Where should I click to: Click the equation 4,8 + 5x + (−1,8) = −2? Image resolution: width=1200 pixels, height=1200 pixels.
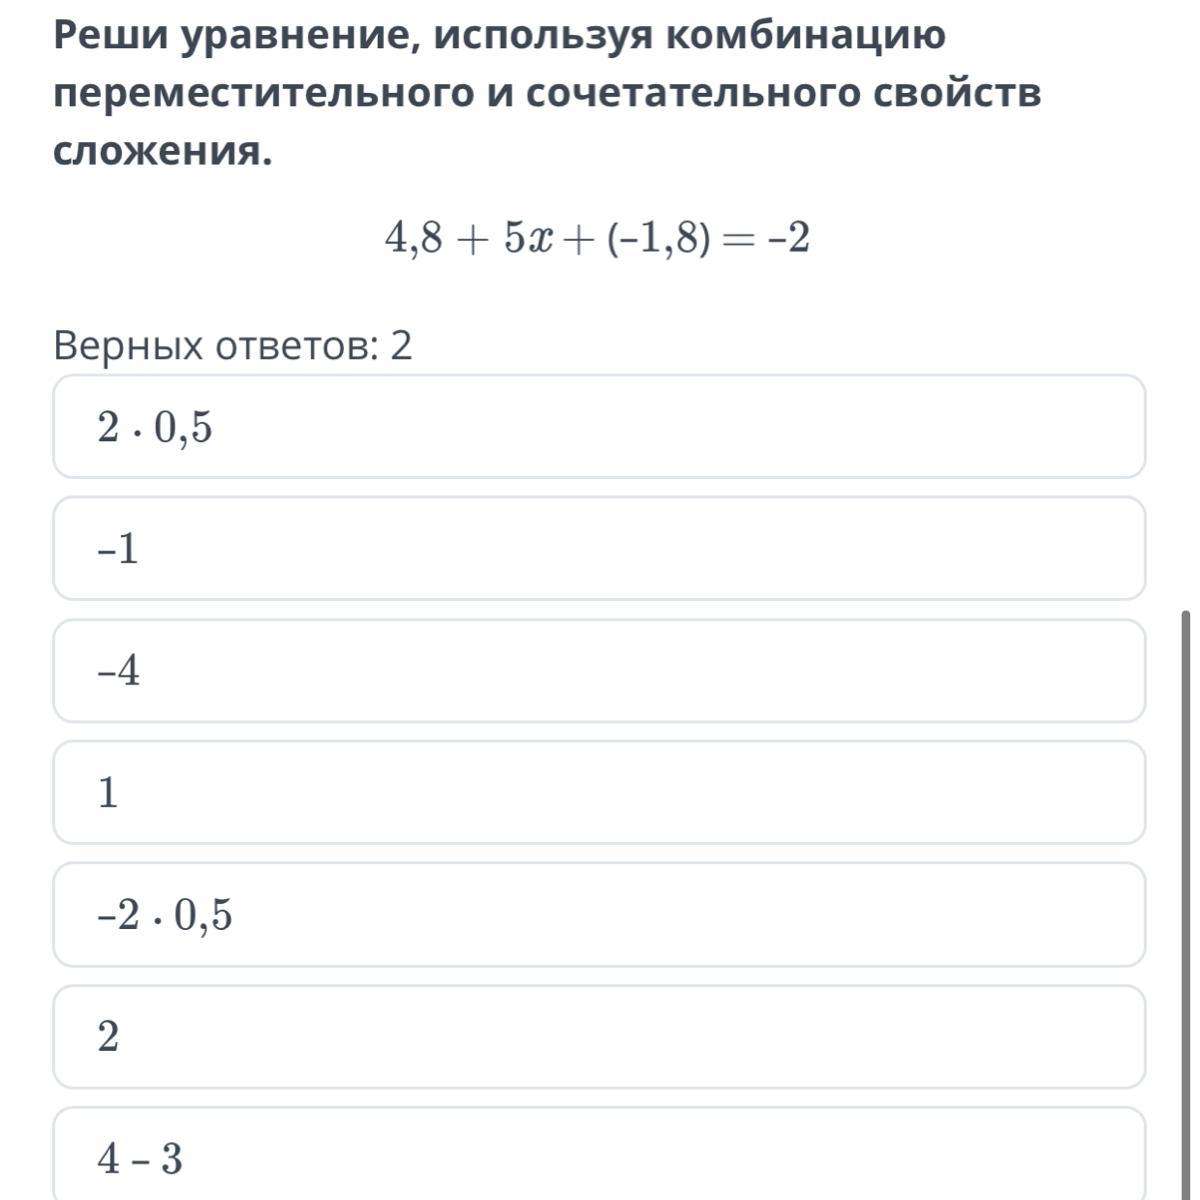597,239
